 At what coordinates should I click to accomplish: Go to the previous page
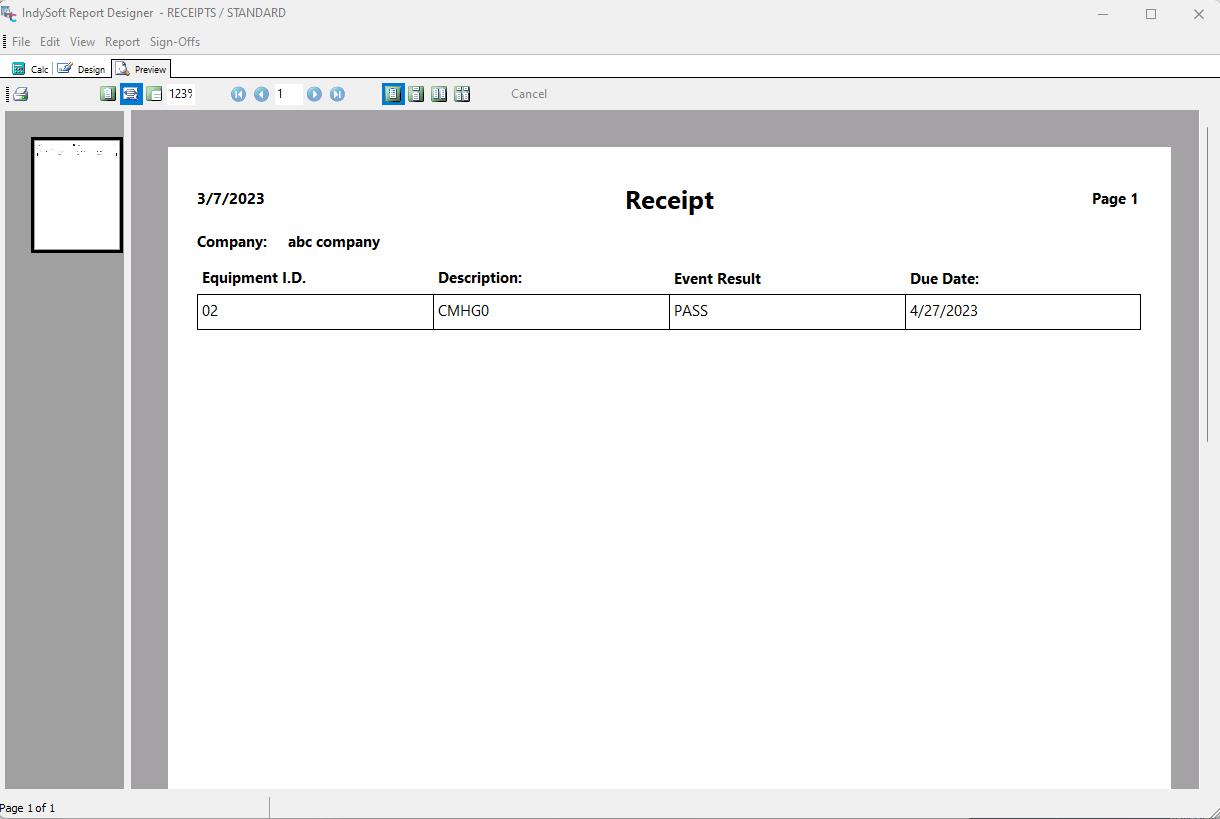point(261,94)
